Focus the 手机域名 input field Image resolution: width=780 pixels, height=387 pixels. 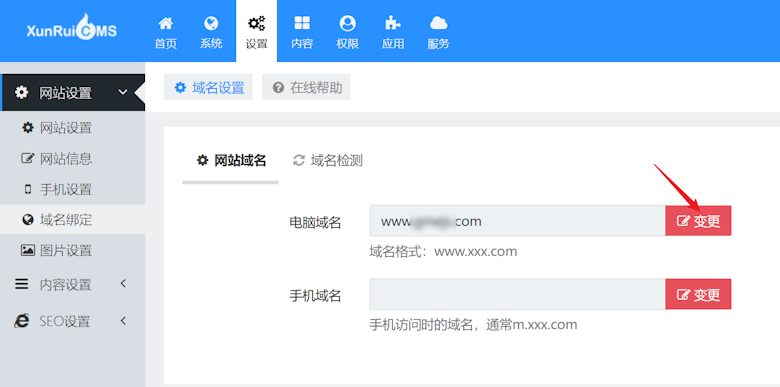click(517, 294)
